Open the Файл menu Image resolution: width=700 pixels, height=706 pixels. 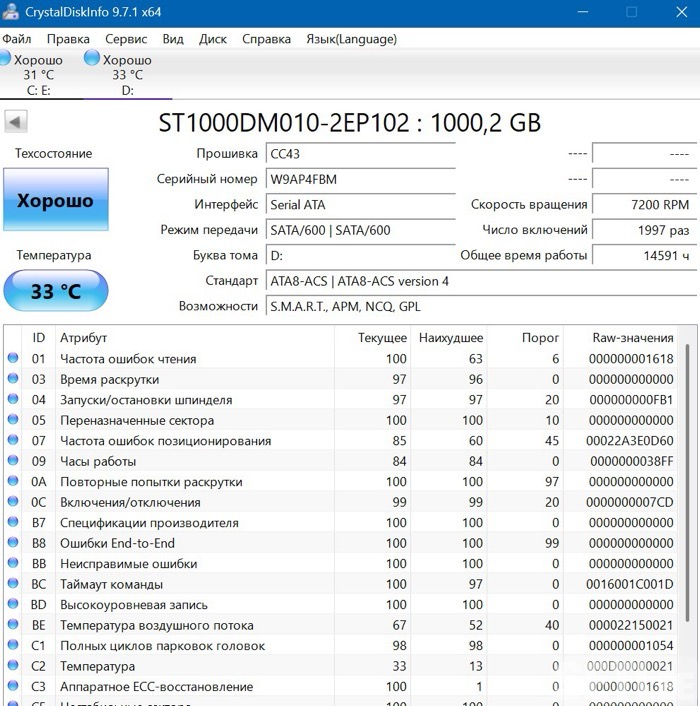[17, 39]
